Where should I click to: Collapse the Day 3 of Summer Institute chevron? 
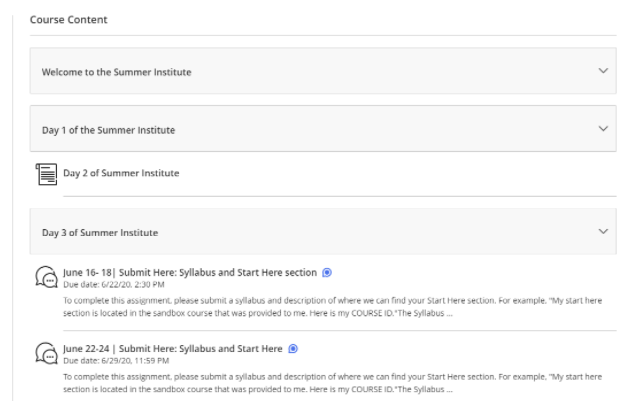(x=602, y=232)
